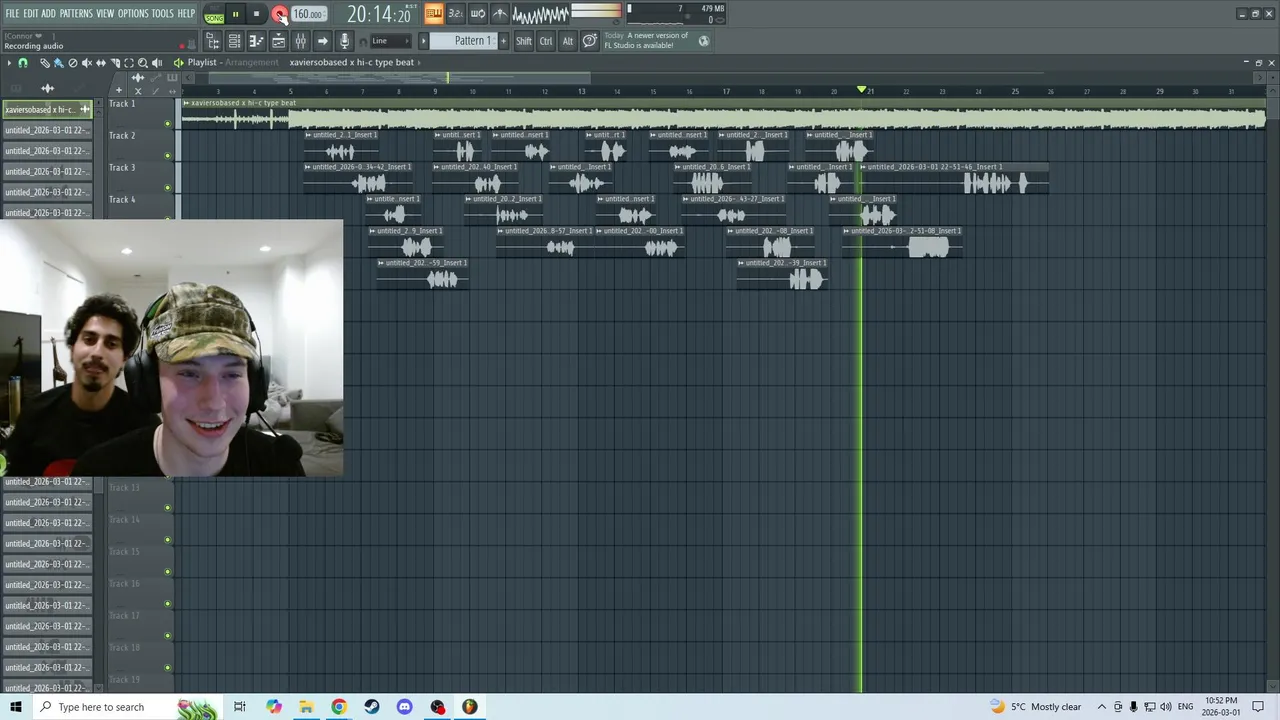Open the FILE menu
1280x720 pixels.
click(12, 13)
